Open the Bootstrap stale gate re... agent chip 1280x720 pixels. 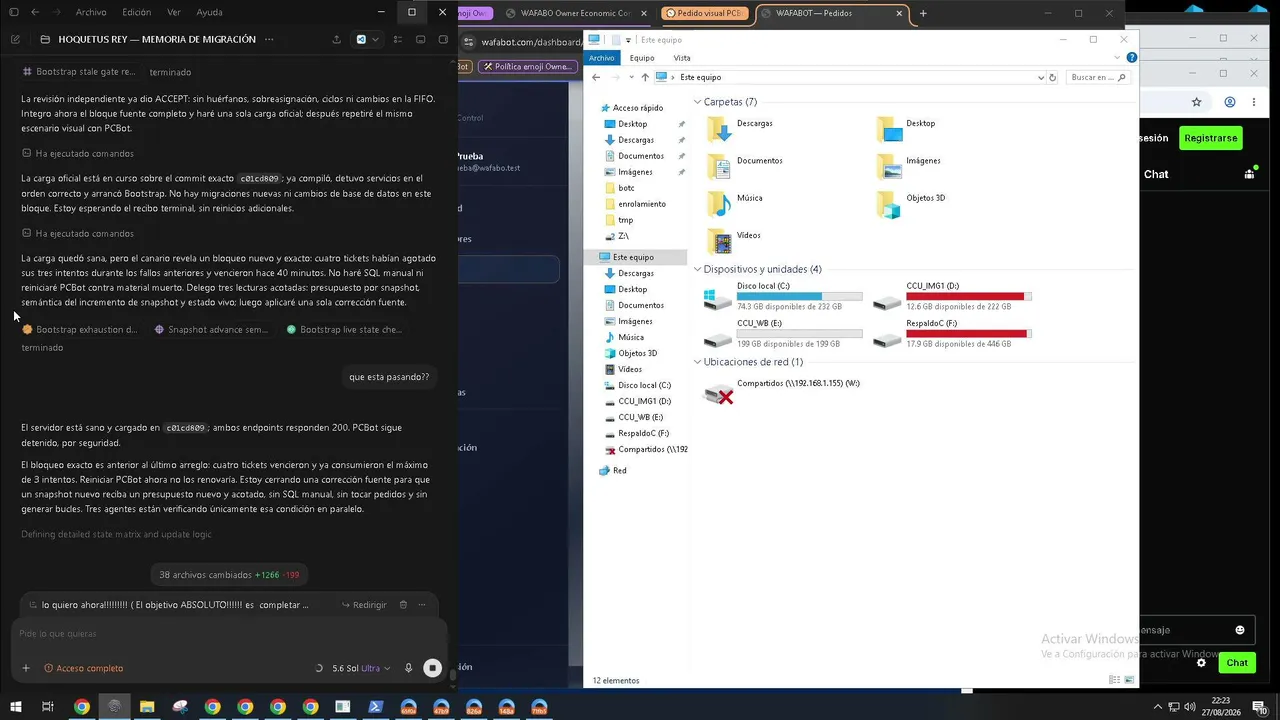[78, 72]
